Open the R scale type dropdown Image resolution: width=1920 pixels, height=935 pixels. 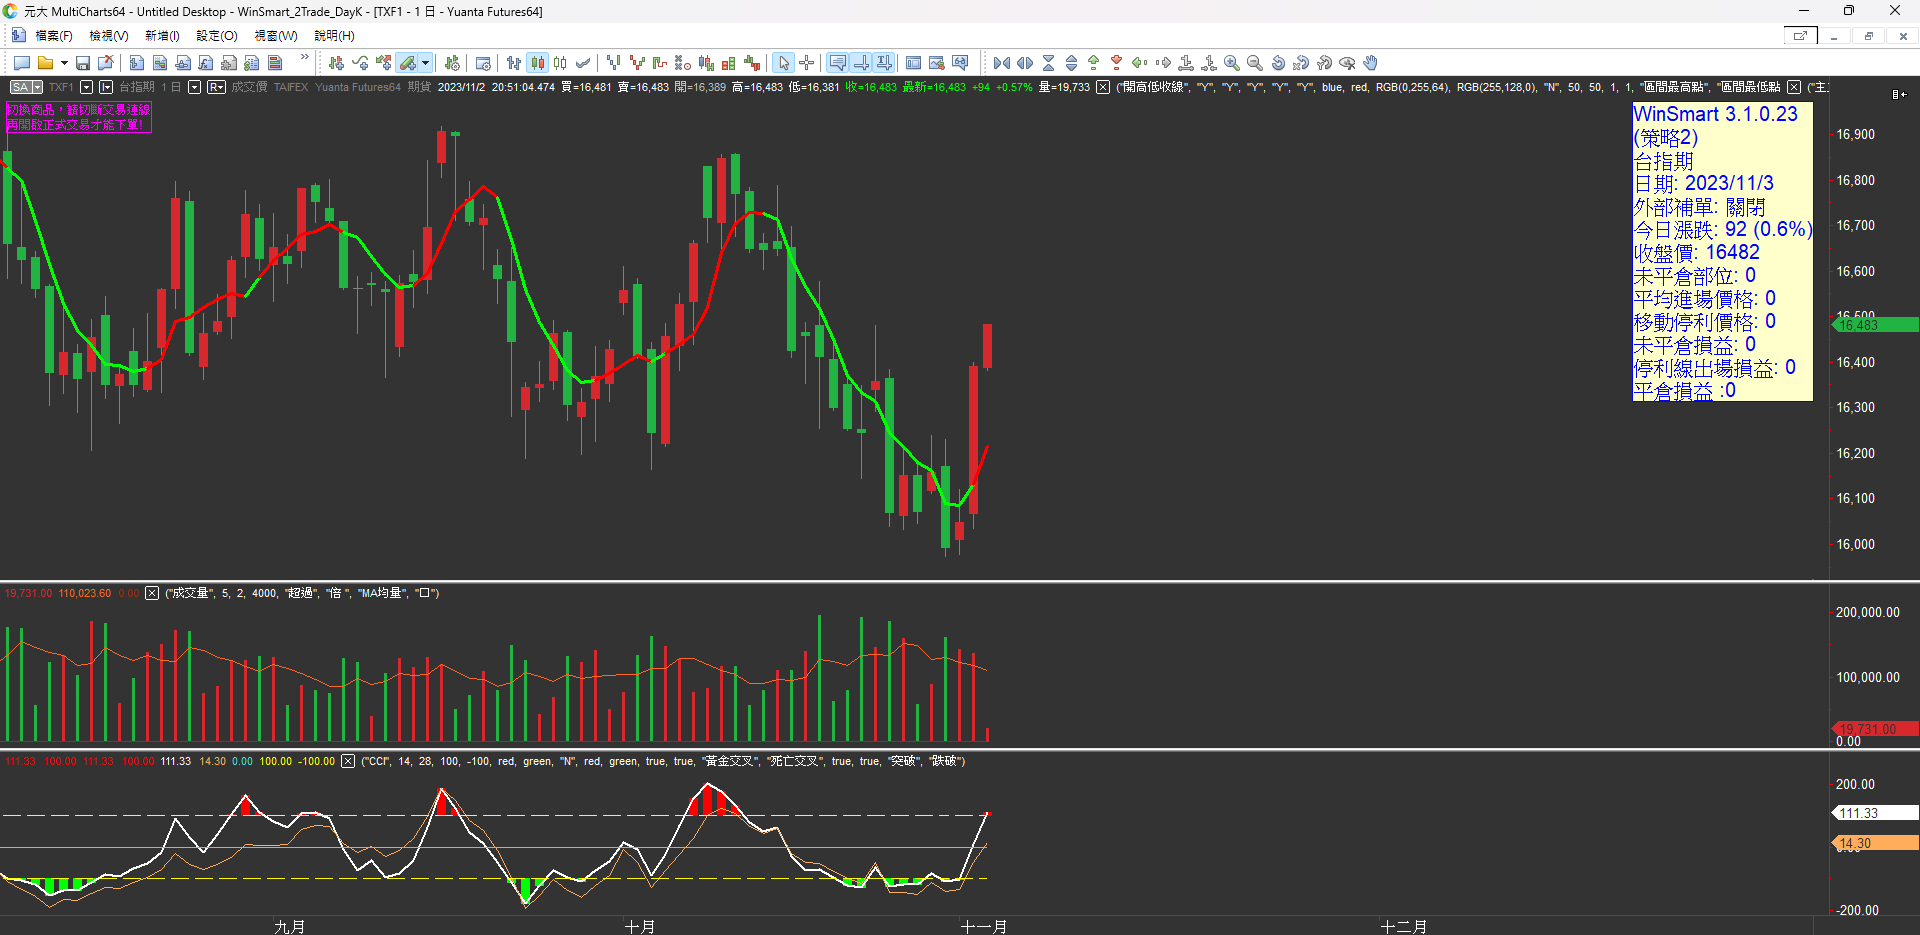click(216, 87)
